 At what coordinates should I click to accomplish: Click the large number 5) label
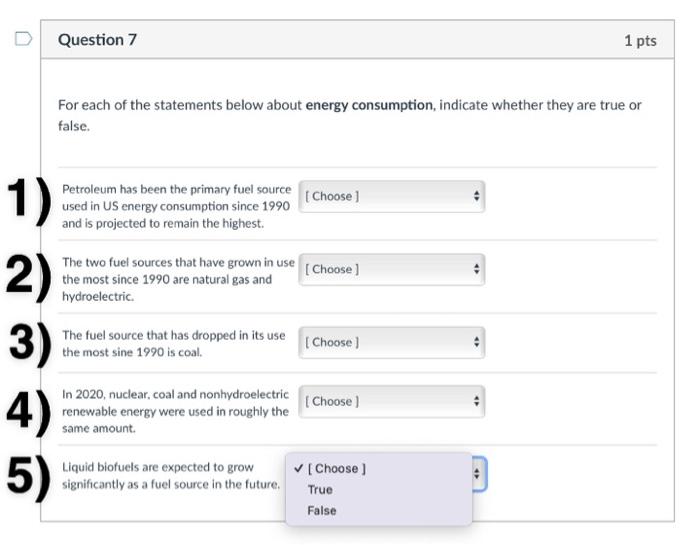27,476
